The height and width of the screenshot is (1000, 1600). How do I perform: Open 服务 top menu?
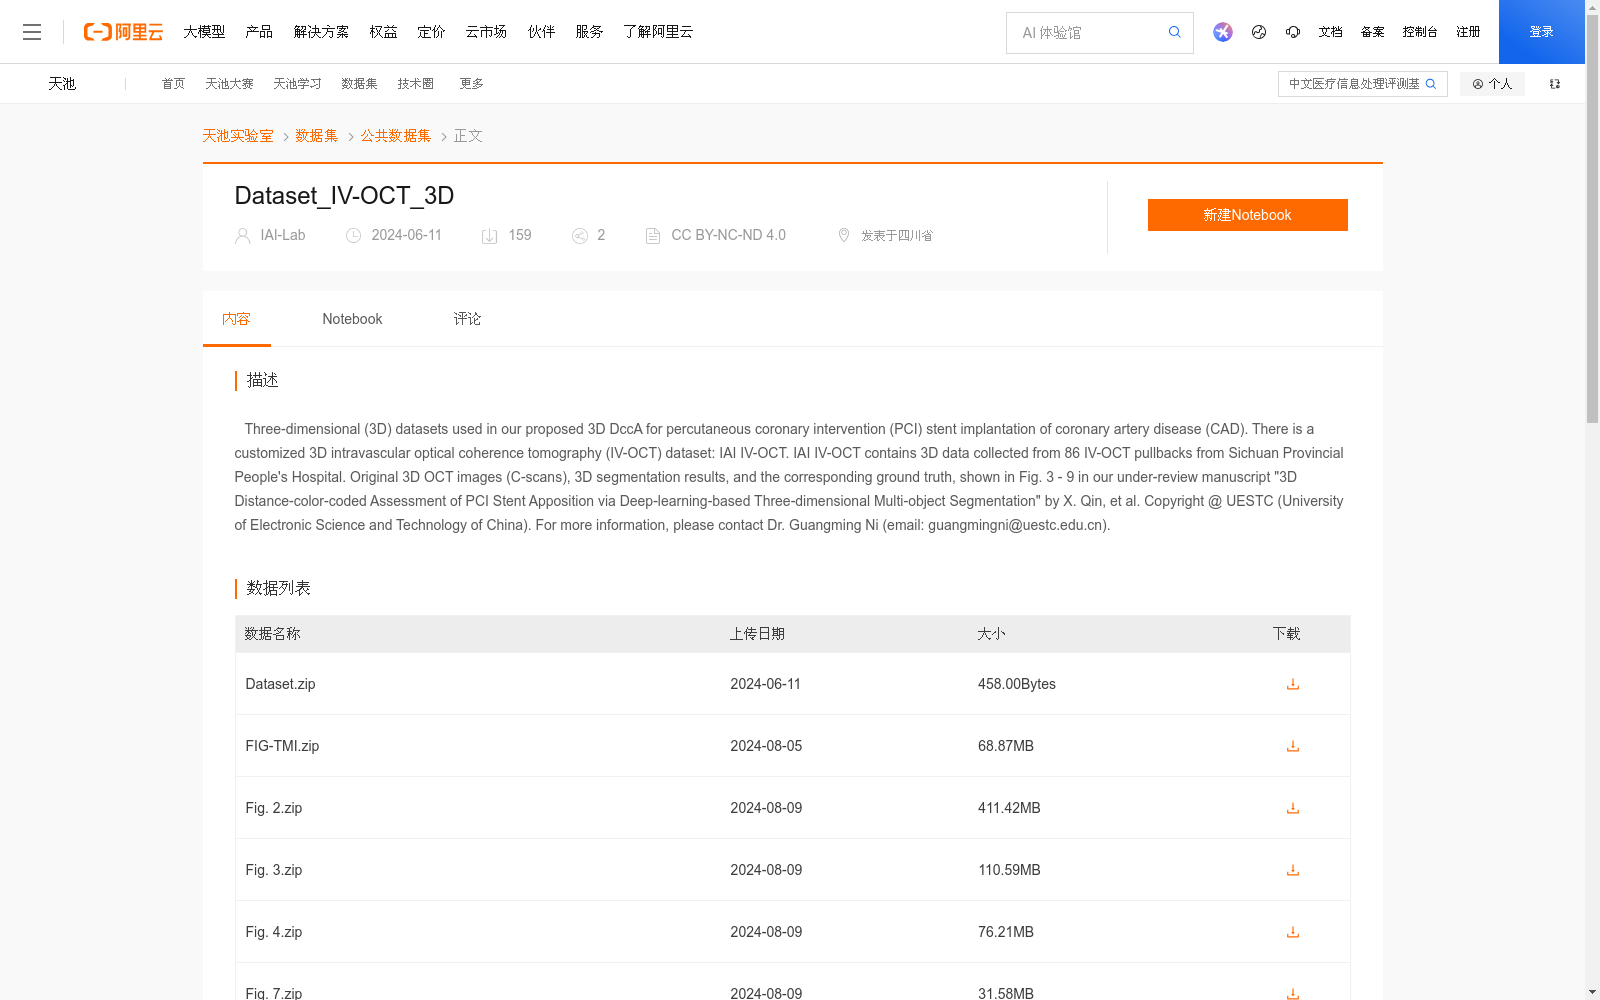tap(589, 32)
